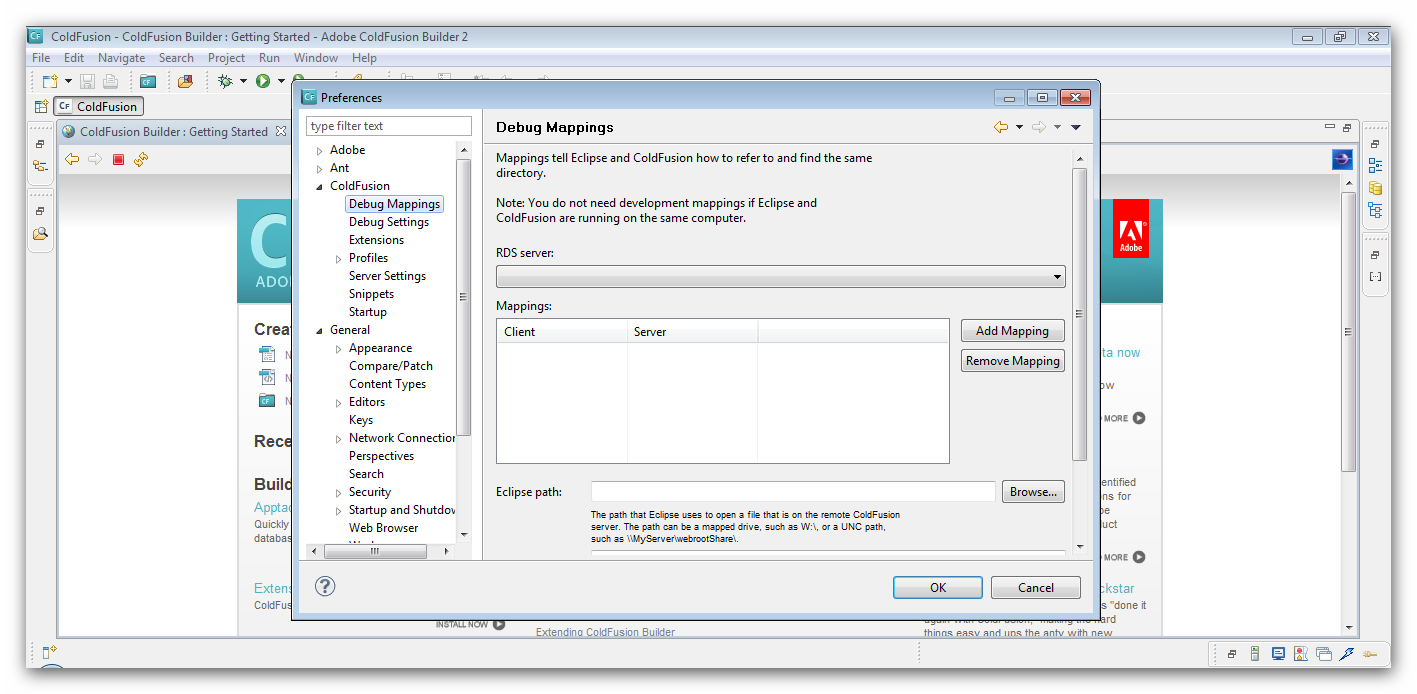The width and height of the screenshot is (1417, 694).
Task: Click the folder search icon in left trim
Action: tap(40, 234)
